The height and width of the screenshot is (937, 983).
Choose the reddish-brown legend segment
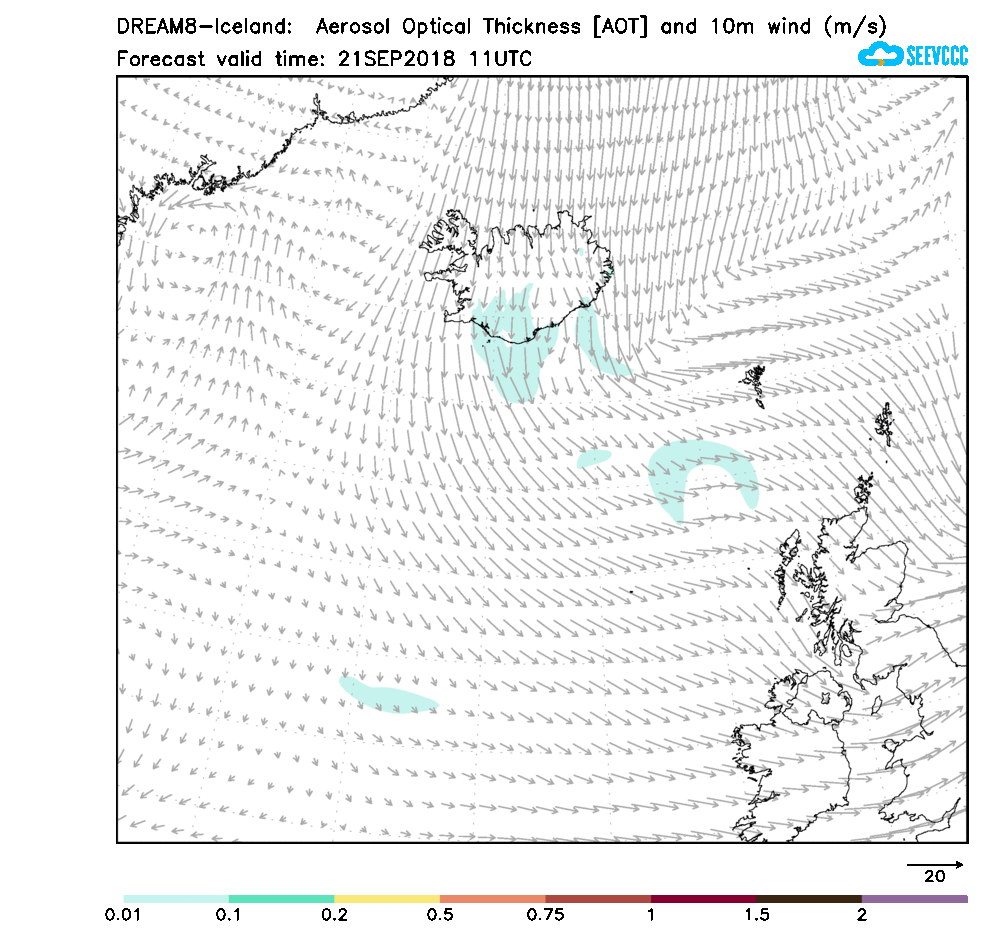click(598, 899)
